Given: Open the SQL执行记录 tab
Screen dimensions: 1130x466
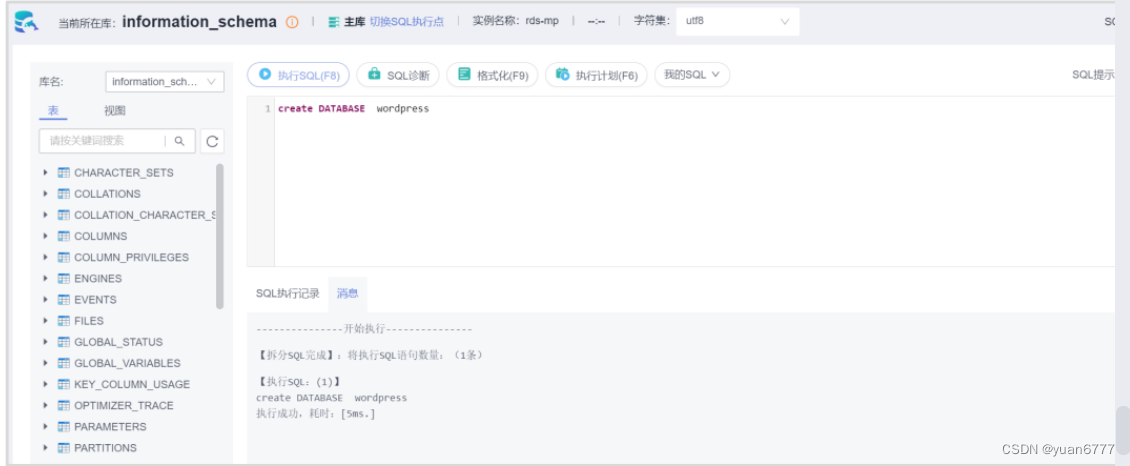Looking at the screenshot, I should [288, 294].
